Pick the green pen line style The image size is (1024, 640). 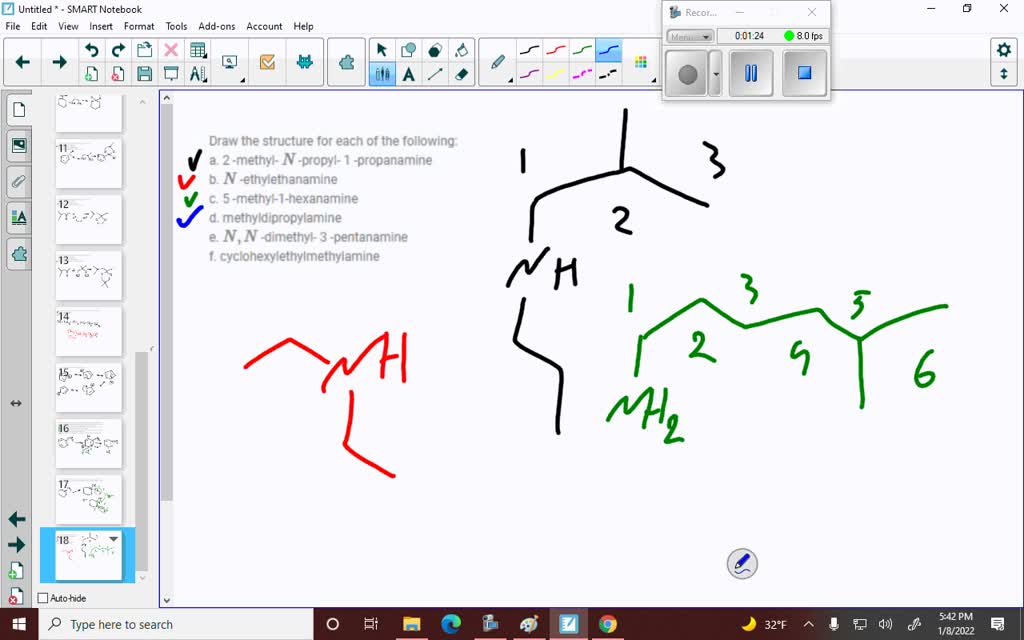[x=582, y=50]
